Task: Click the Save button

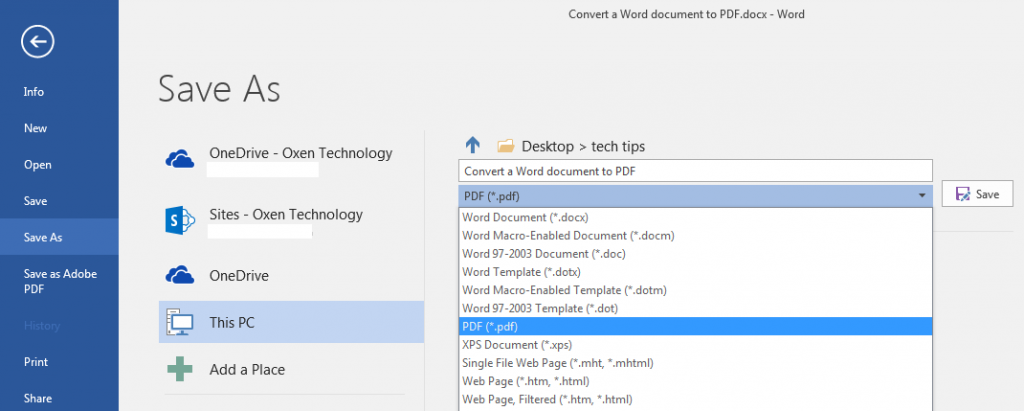Action: coord(977,194)
